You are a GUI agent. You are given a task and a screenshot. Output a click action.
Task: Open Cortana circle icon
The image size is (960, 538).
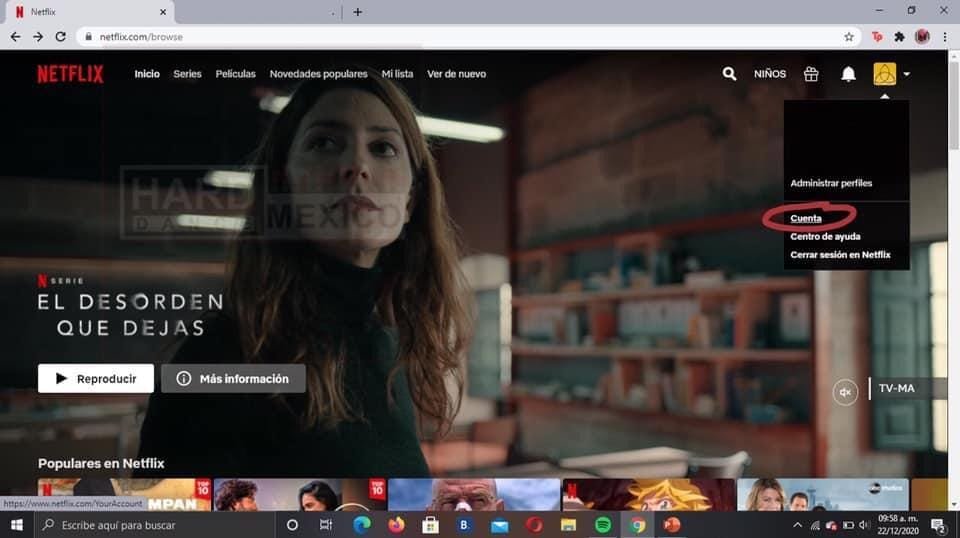pyautogui.click(x=292, y=525)
